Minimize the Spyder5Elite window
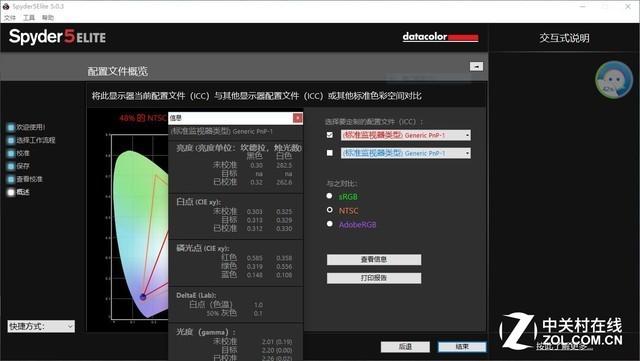Screen dimensions: 640x361 [583, 6]
